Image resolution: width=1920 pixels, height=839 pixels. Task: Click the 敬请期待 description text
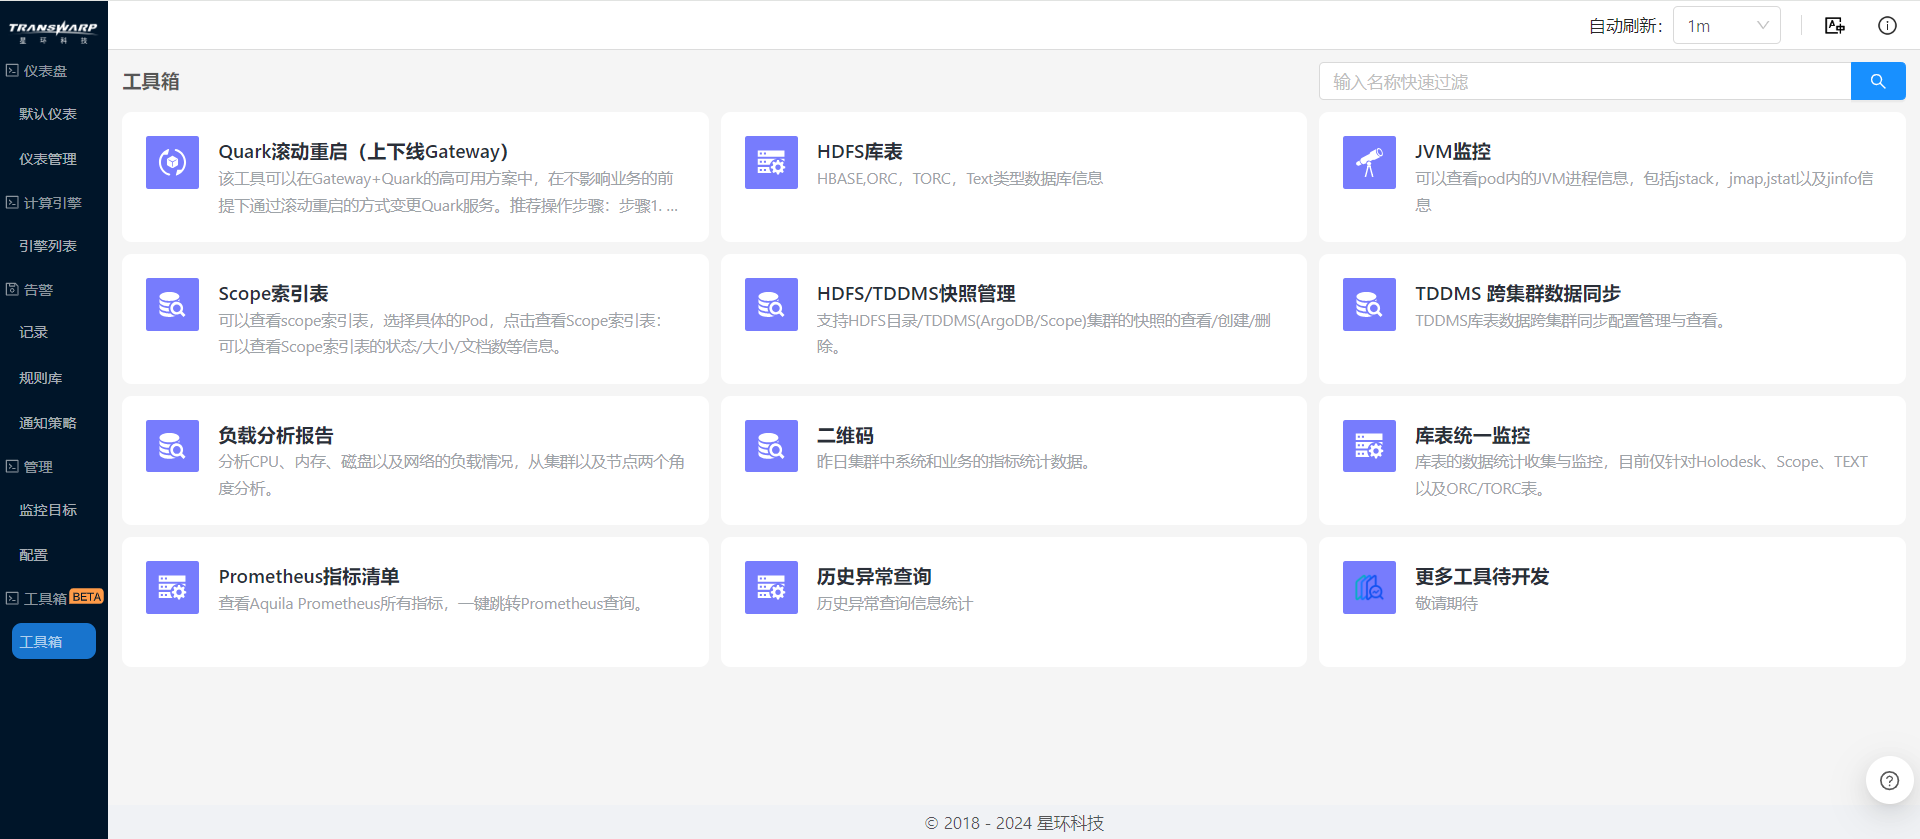1446,604
